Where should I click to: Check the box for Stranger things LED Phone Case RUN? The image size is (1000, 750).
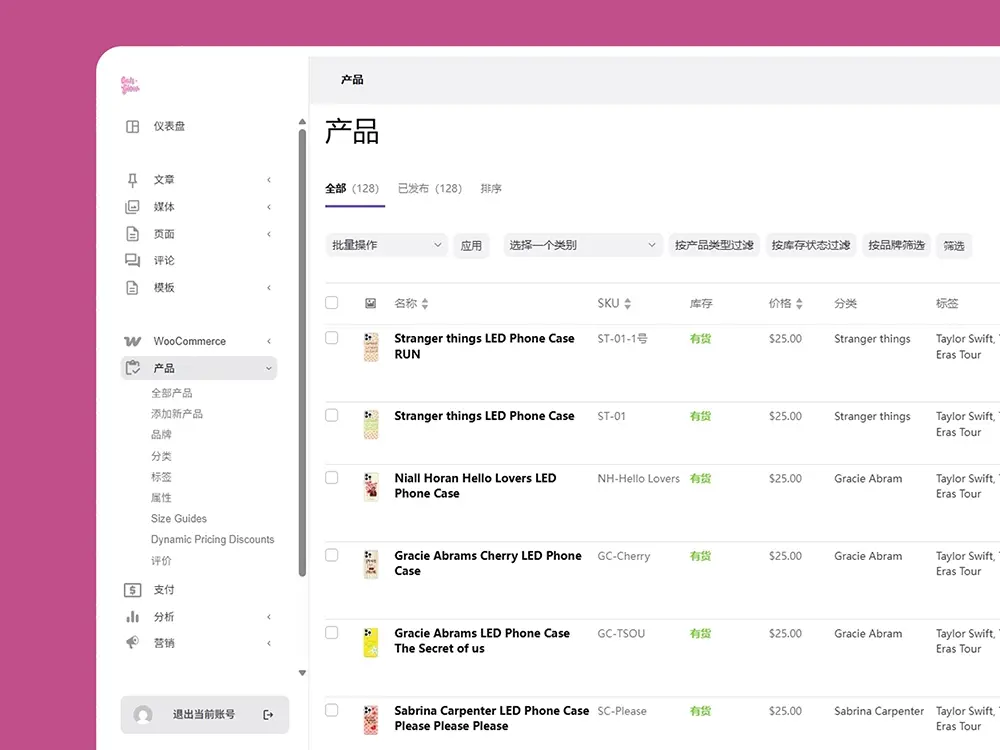[x=332, y=338]
